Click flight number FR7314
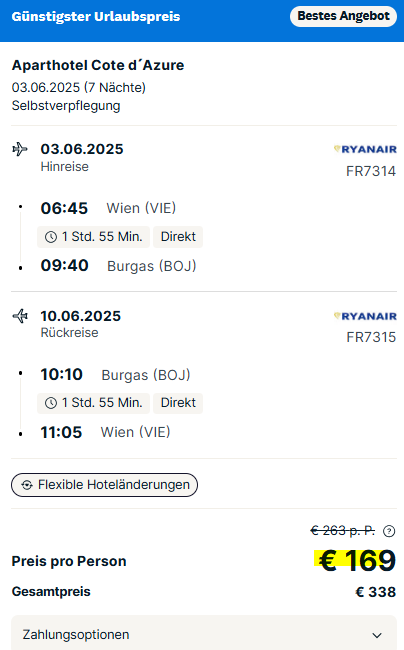Screen dimensions: 404x650 click(x=371, y=171)
